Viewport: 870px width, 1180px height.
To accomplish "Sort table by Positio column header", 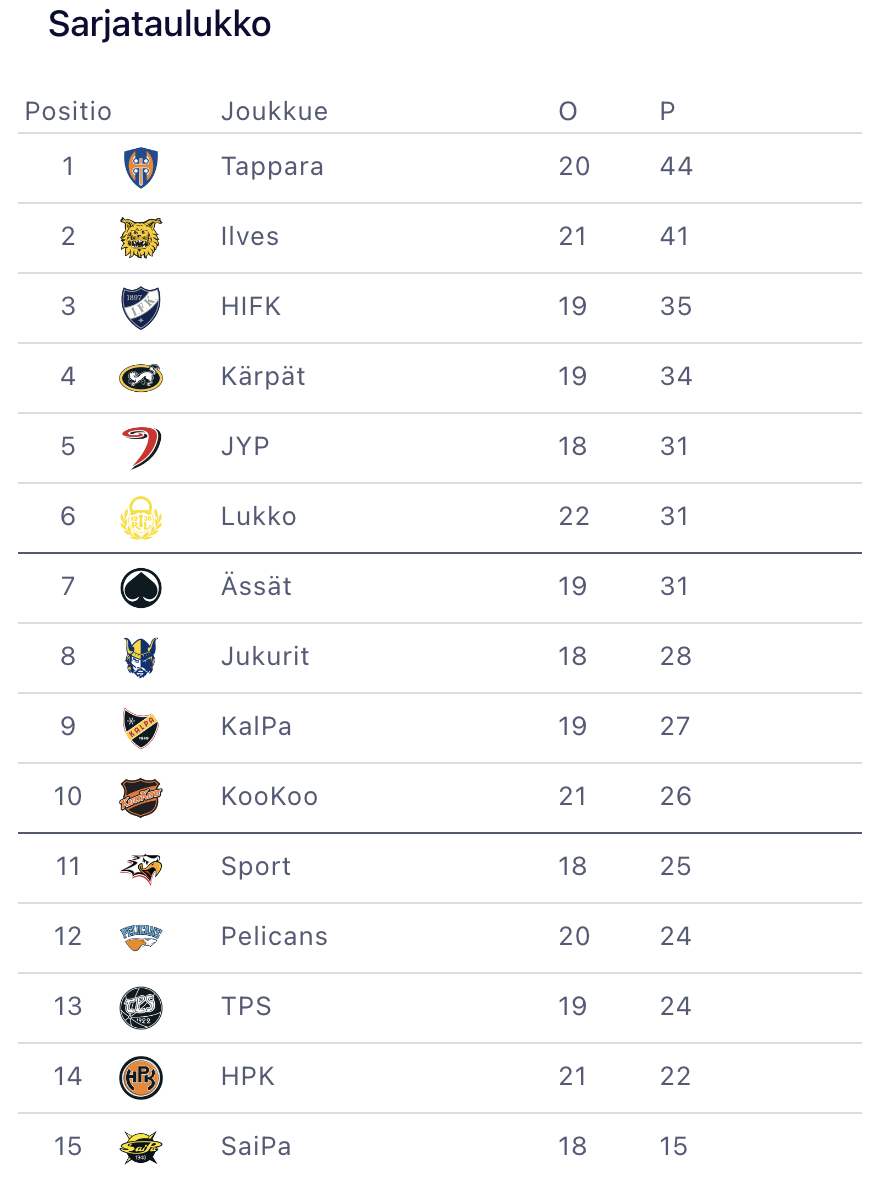I will (68, 111).
